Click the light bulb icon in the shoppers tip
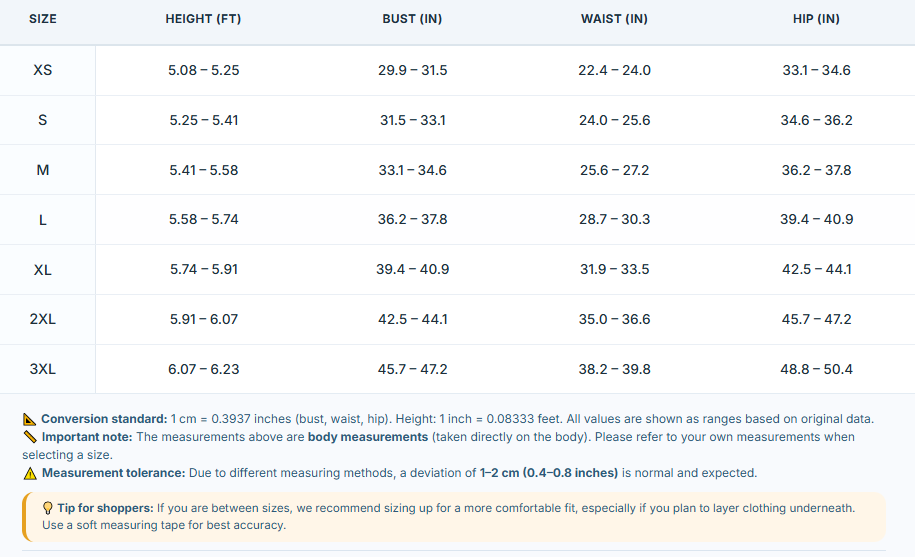 point(48,508)
